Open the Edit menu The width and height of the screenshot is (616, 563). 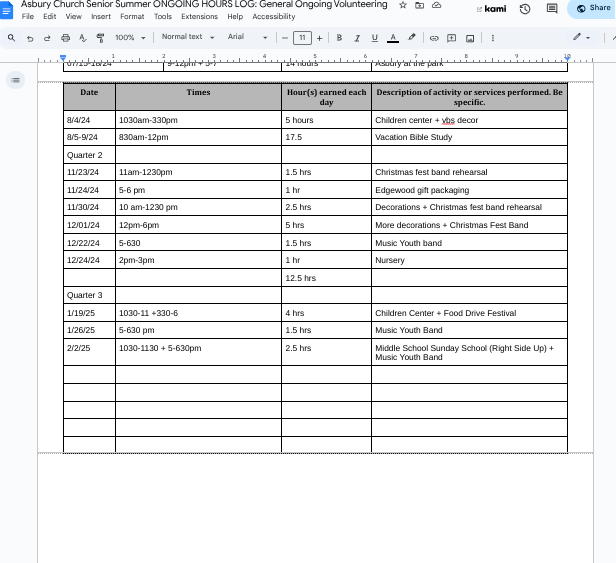click(50, 17)
